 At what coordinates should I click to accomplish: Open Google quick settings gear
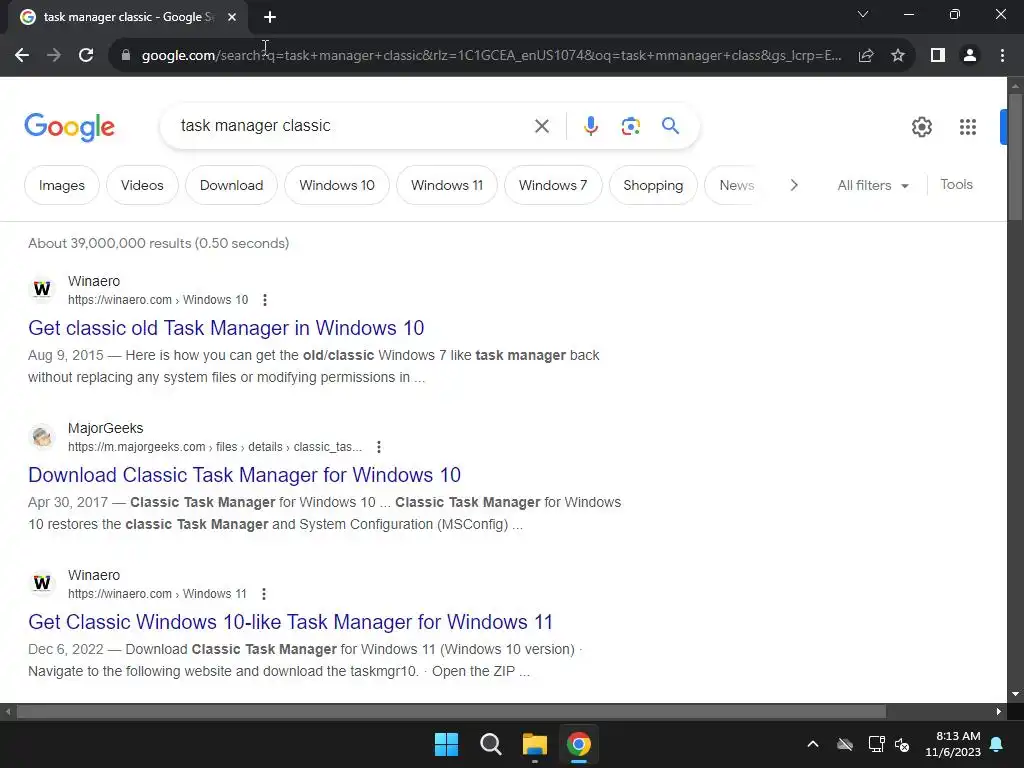click(x=921, y=127)
